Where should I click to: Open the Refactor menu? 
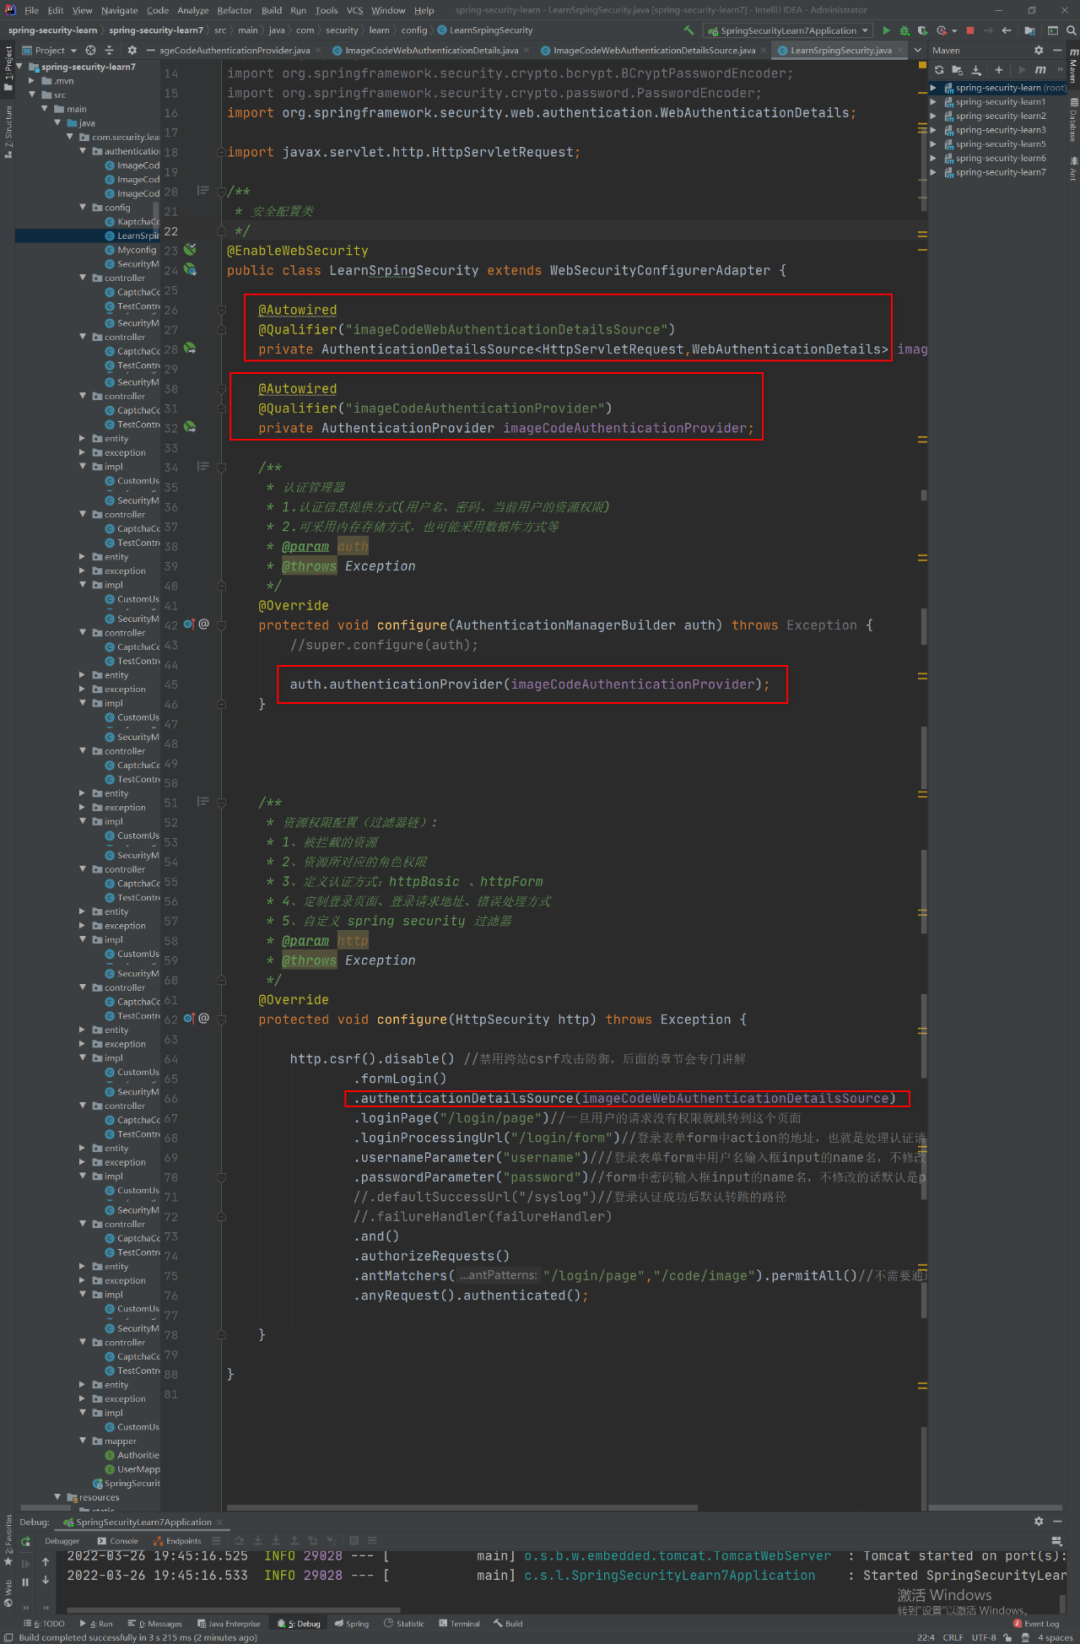click(234, 10)
